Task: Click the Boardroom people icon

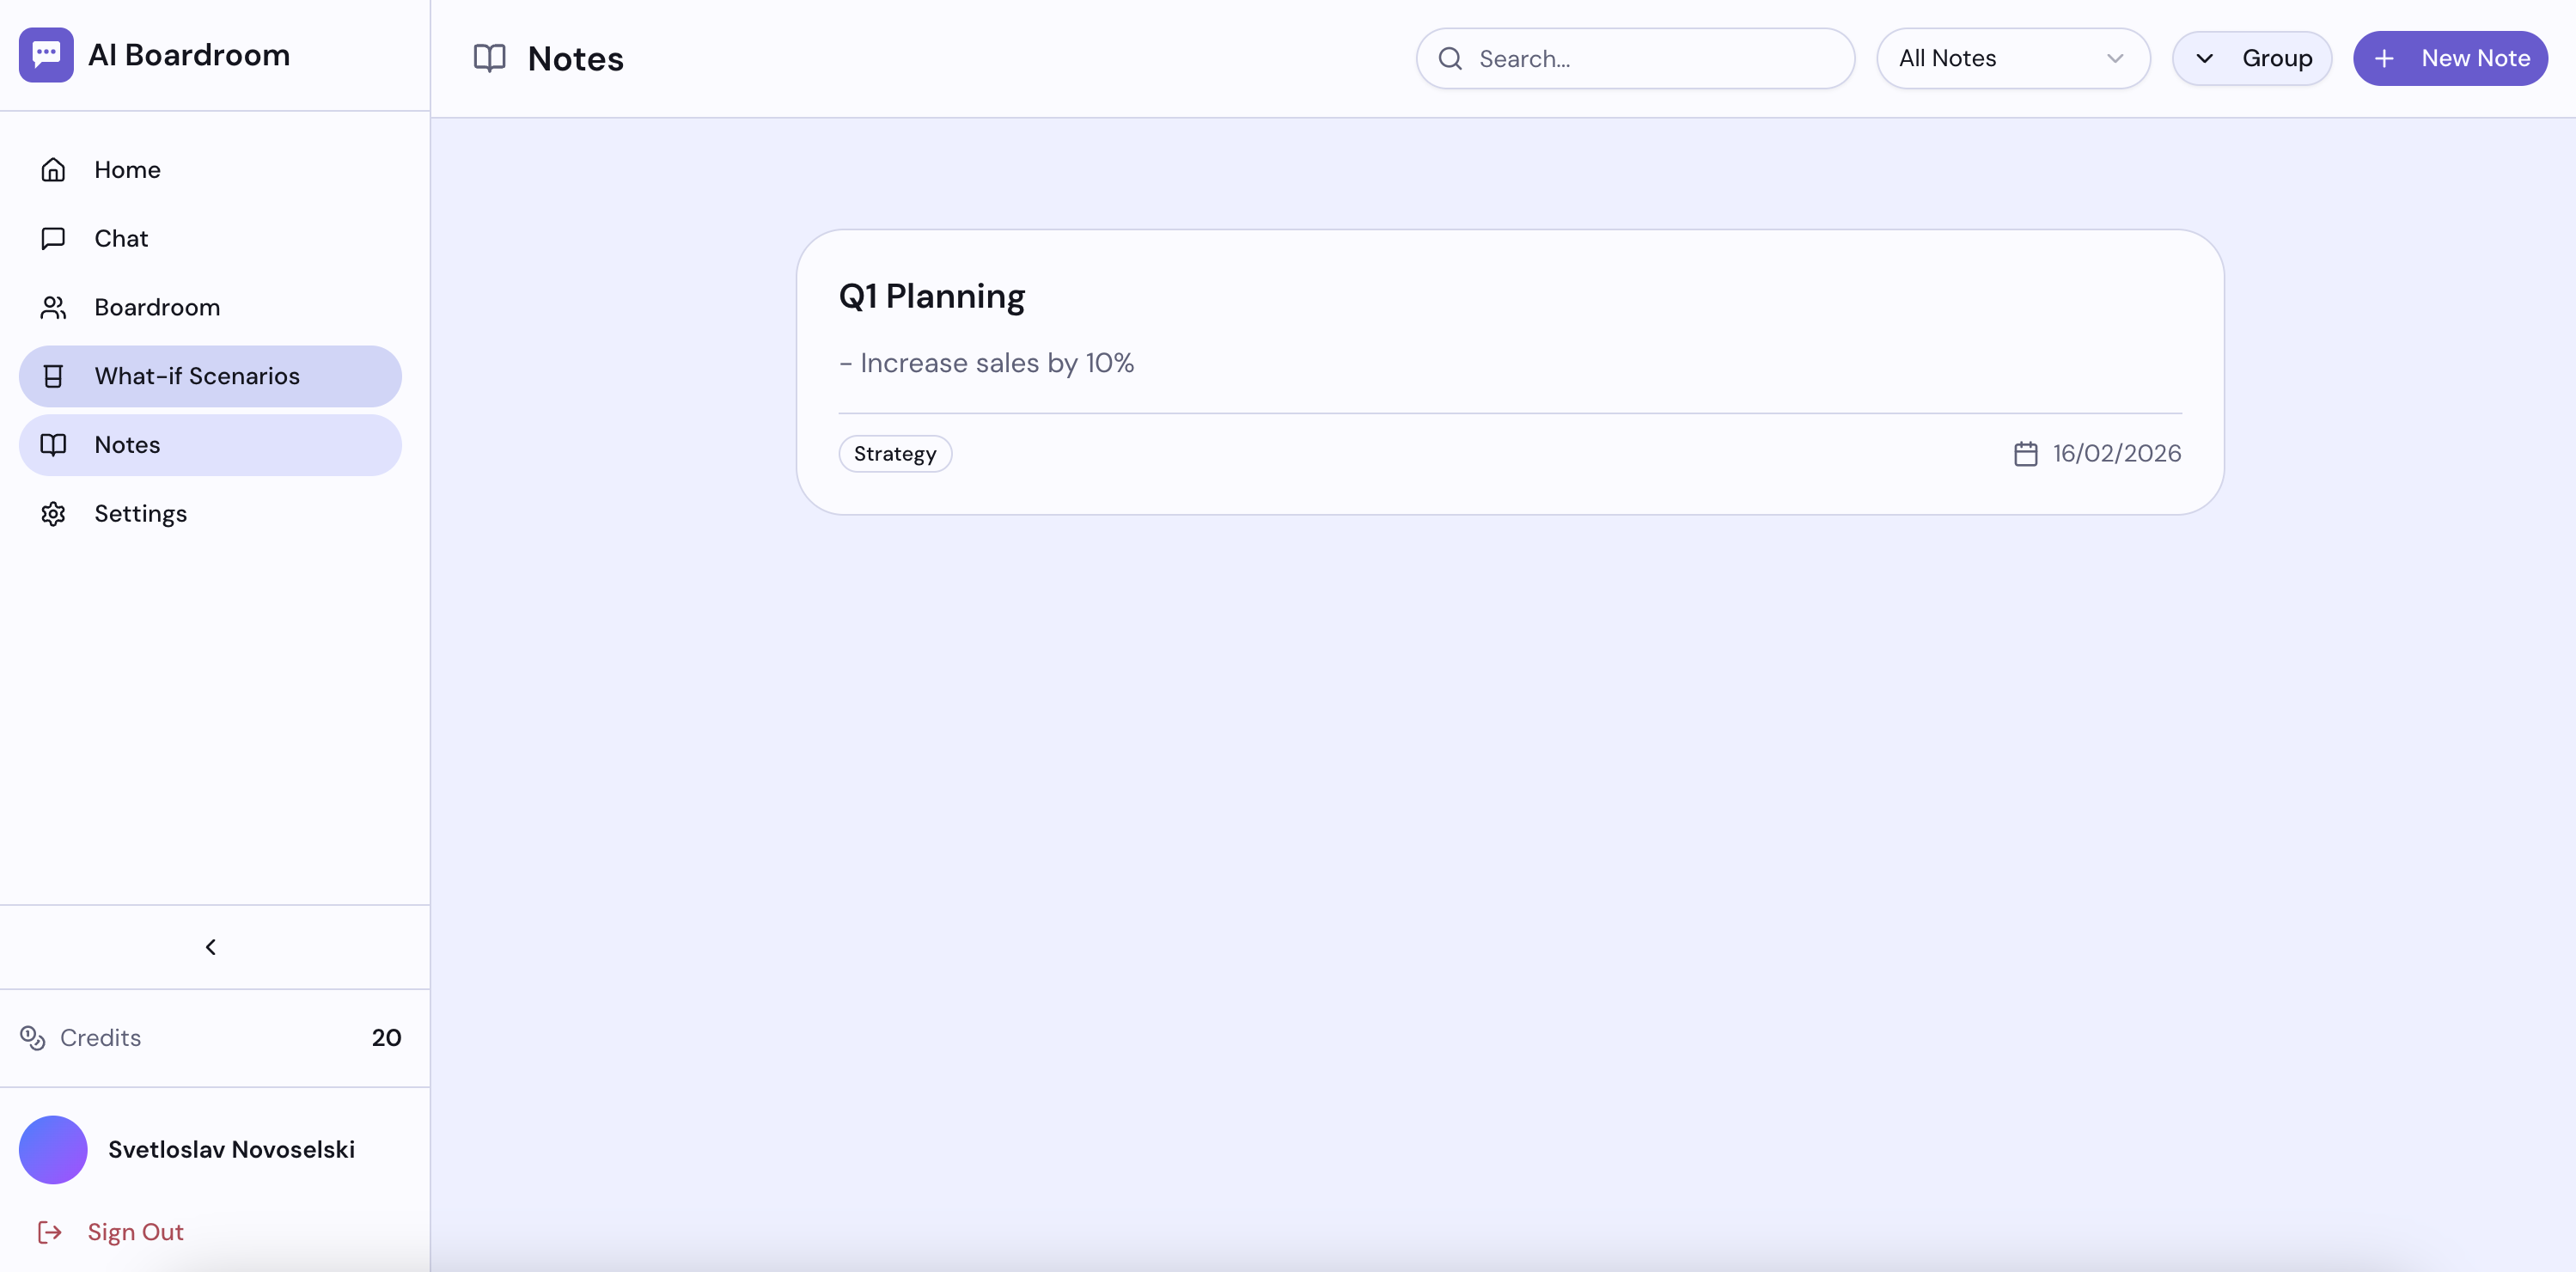Action: [x=54, y=307]
